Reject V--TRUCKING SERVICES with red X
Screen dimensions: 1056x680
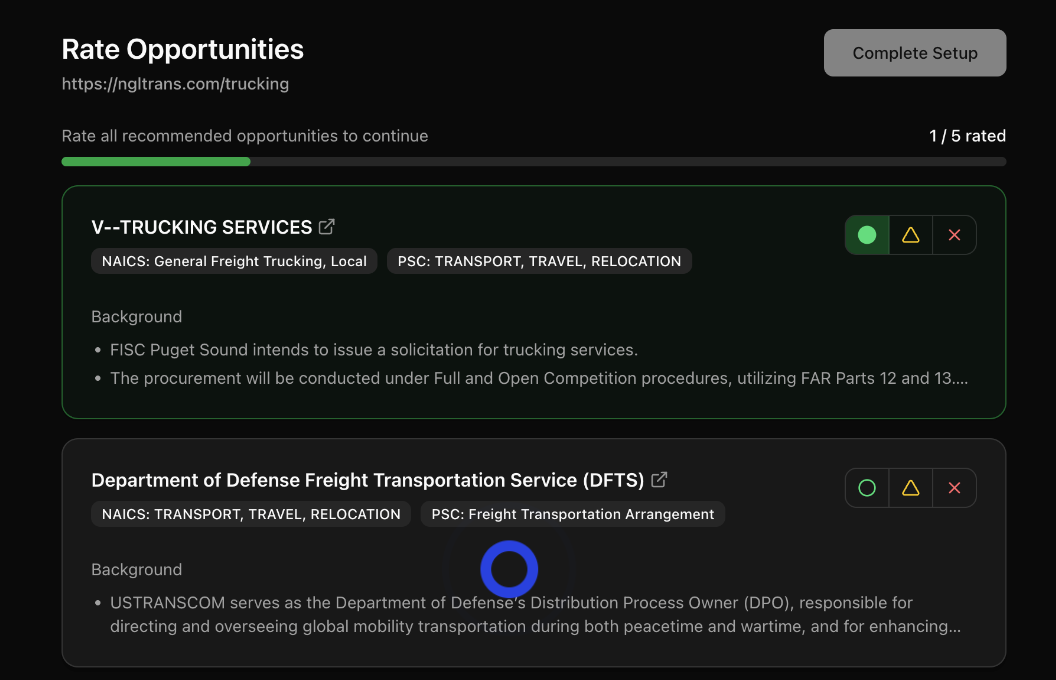(x=954, y=235)
